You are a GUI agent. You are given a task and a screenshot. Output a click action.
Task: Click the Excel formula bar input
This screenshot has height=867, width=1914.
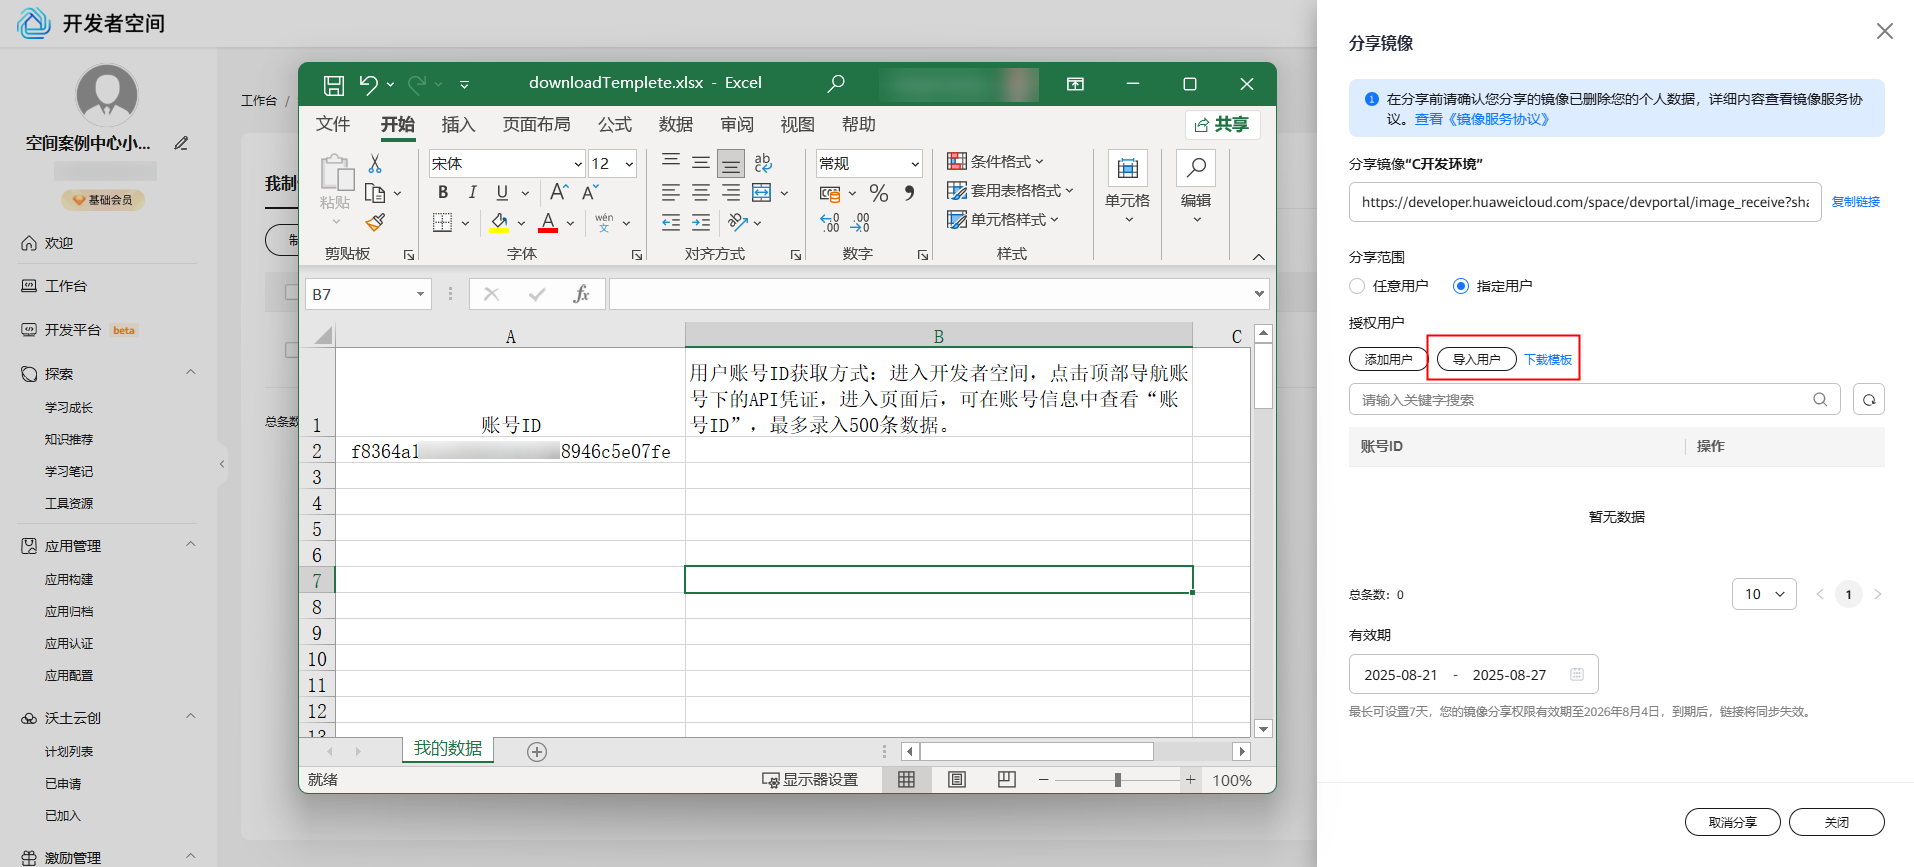[930, 294]
